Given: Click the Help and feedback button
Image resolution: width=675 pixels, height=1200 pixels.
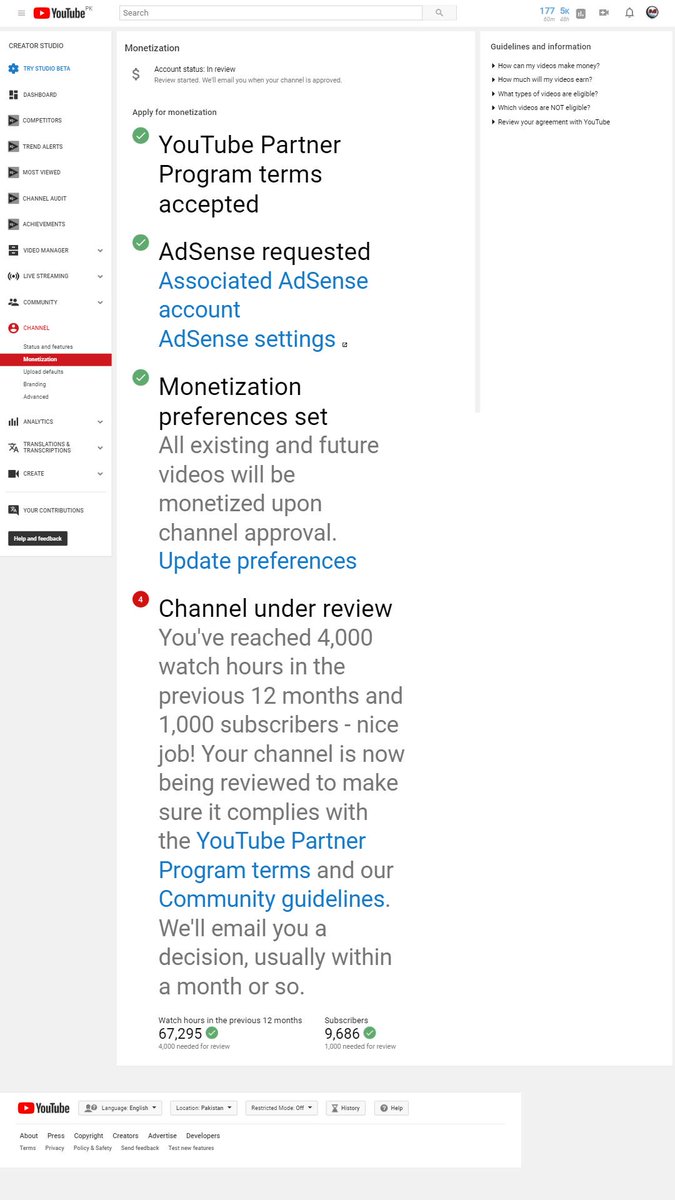Looking at the screenshot, I should tap(38, 538).
